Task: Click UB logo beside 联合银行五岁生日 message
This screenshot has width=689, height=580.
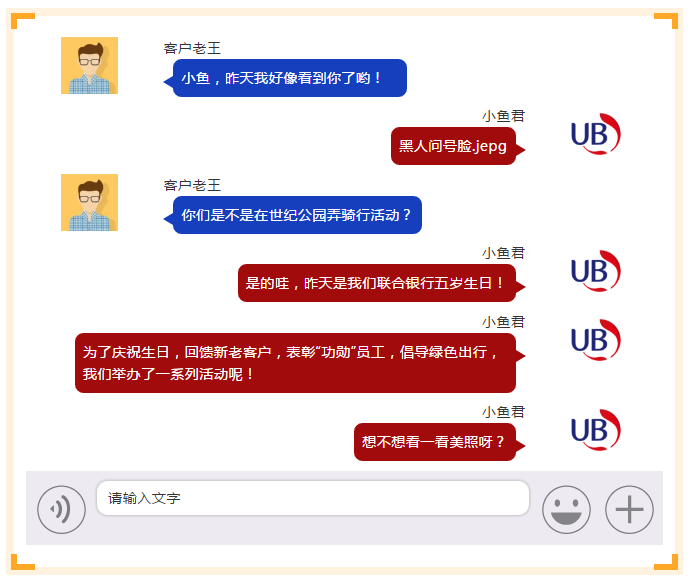Action: pos(596,271)
